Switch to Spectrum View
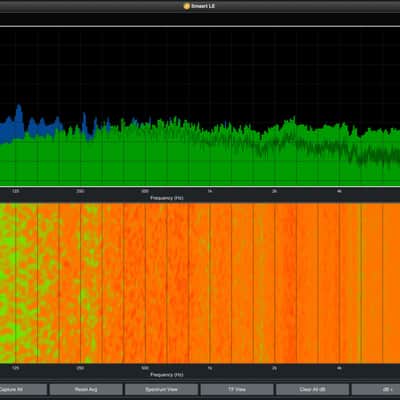The image size is (400, 400). pyautogui.click(x=162, y=389)
